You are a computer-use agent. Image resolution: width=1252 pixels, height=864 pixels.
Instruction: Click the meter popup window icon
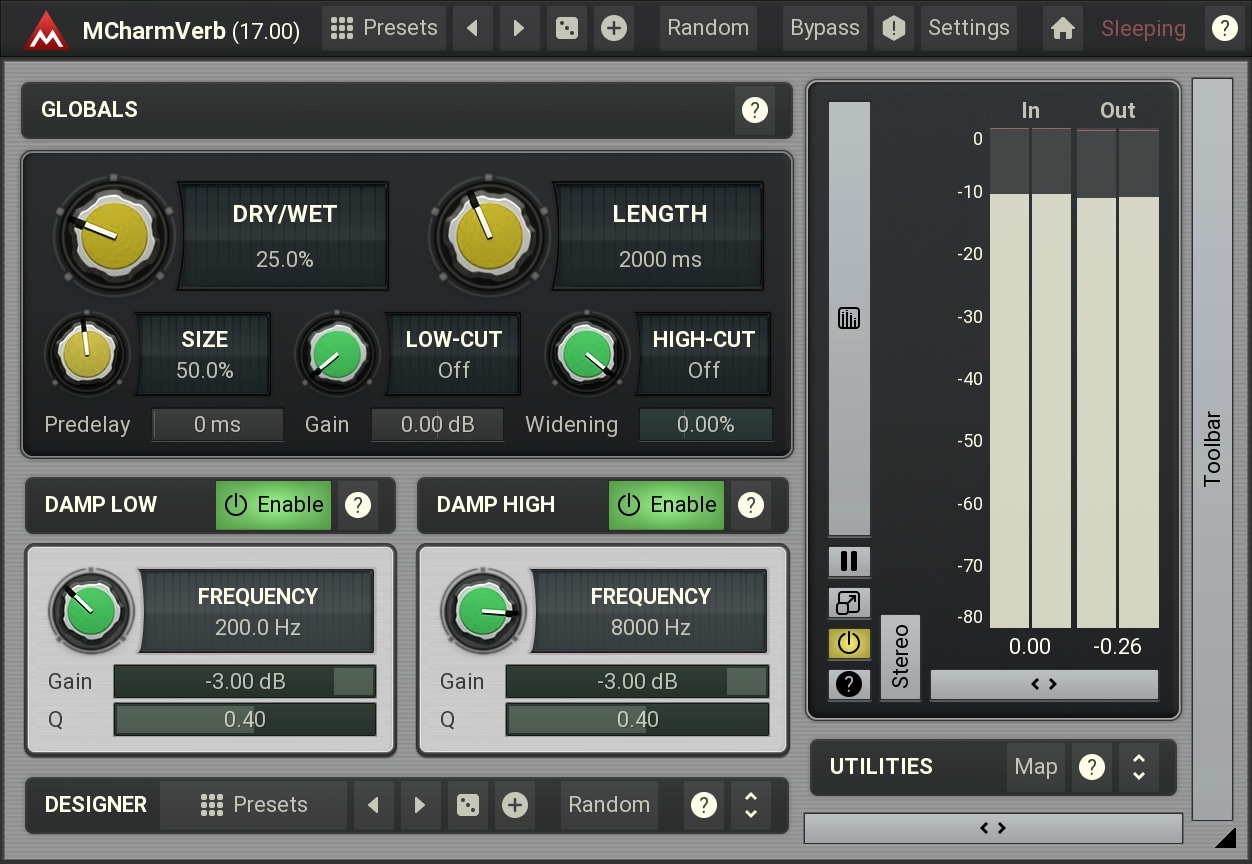click(849, 603)
